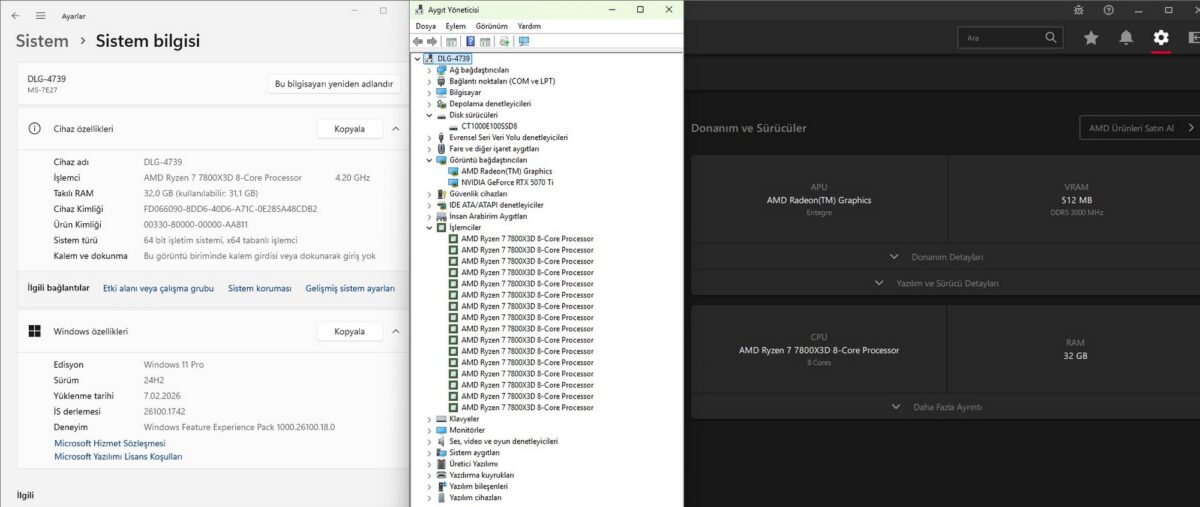Open the bell notifications icon in AMD Software
This screenshot has height=507, width=1200.
coord(1126,37)
